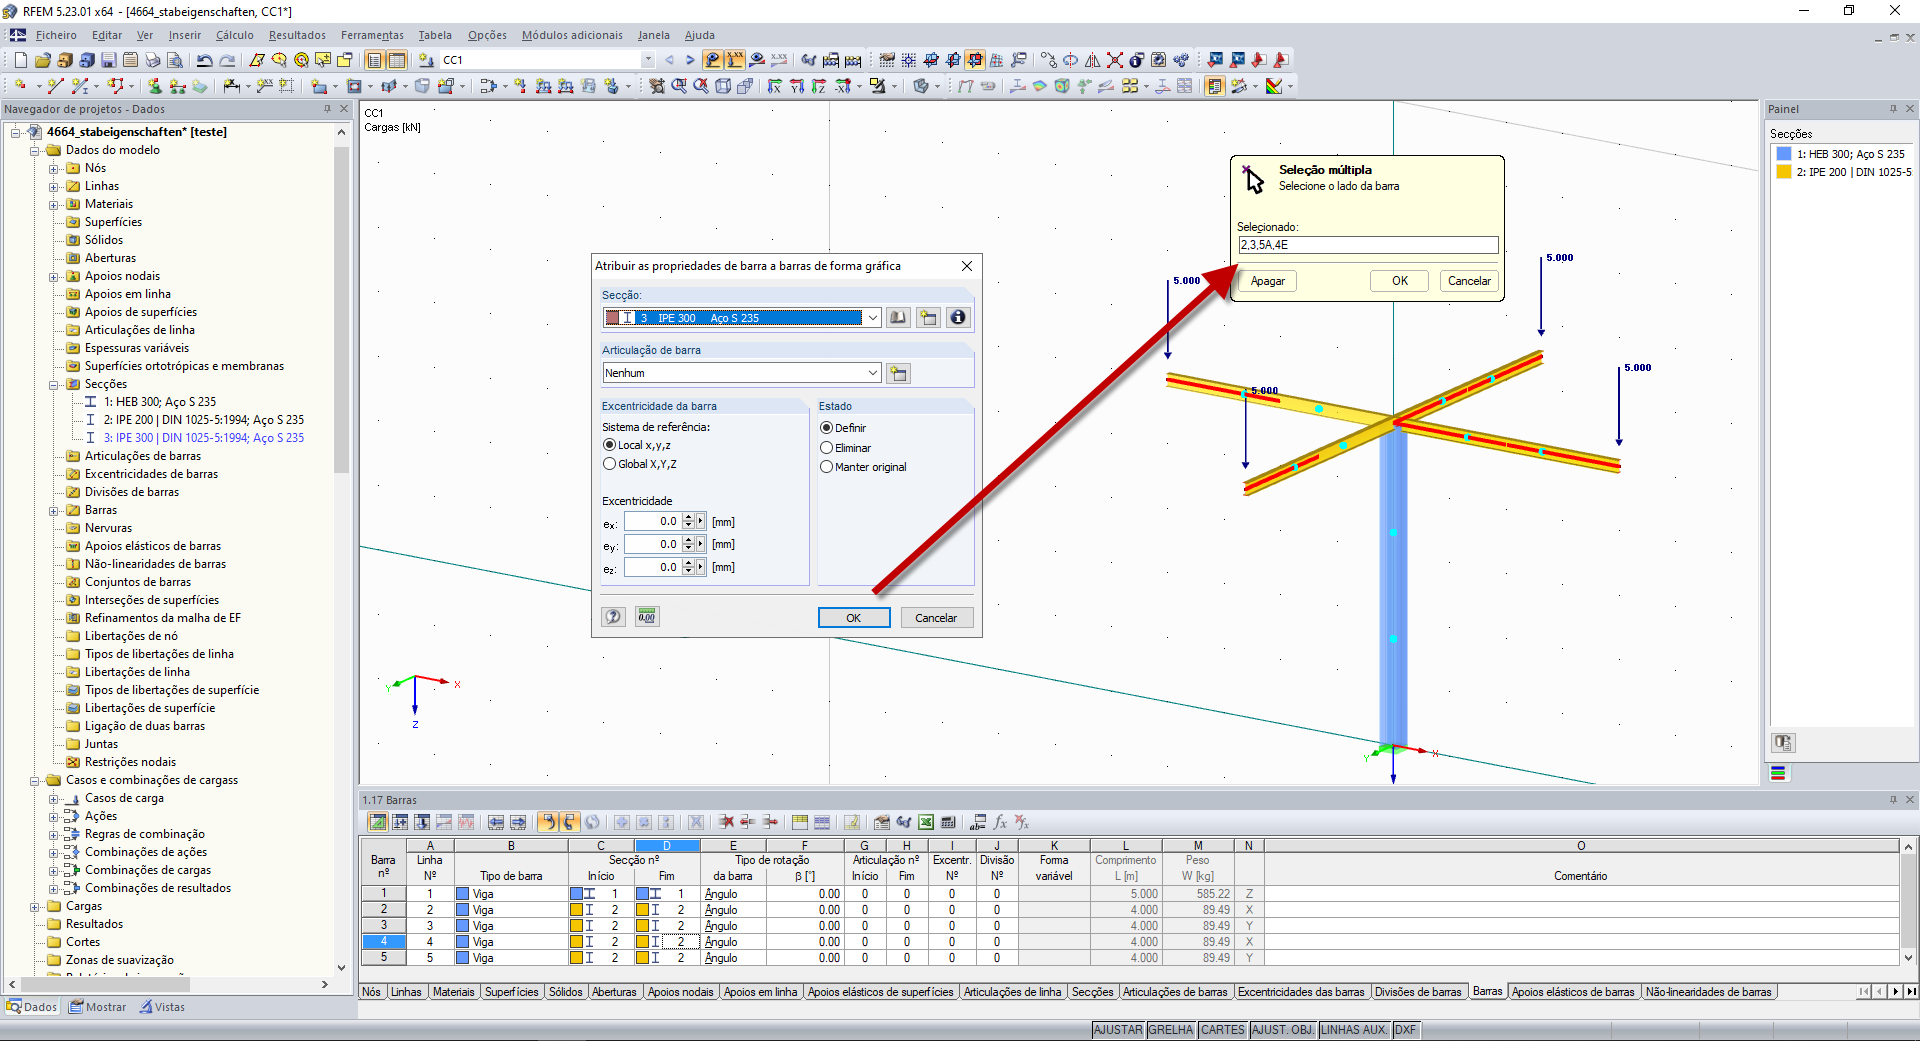Click the help icon in dialog
This screenshot has height=1041, width=1920.
[x=614, y=617]
